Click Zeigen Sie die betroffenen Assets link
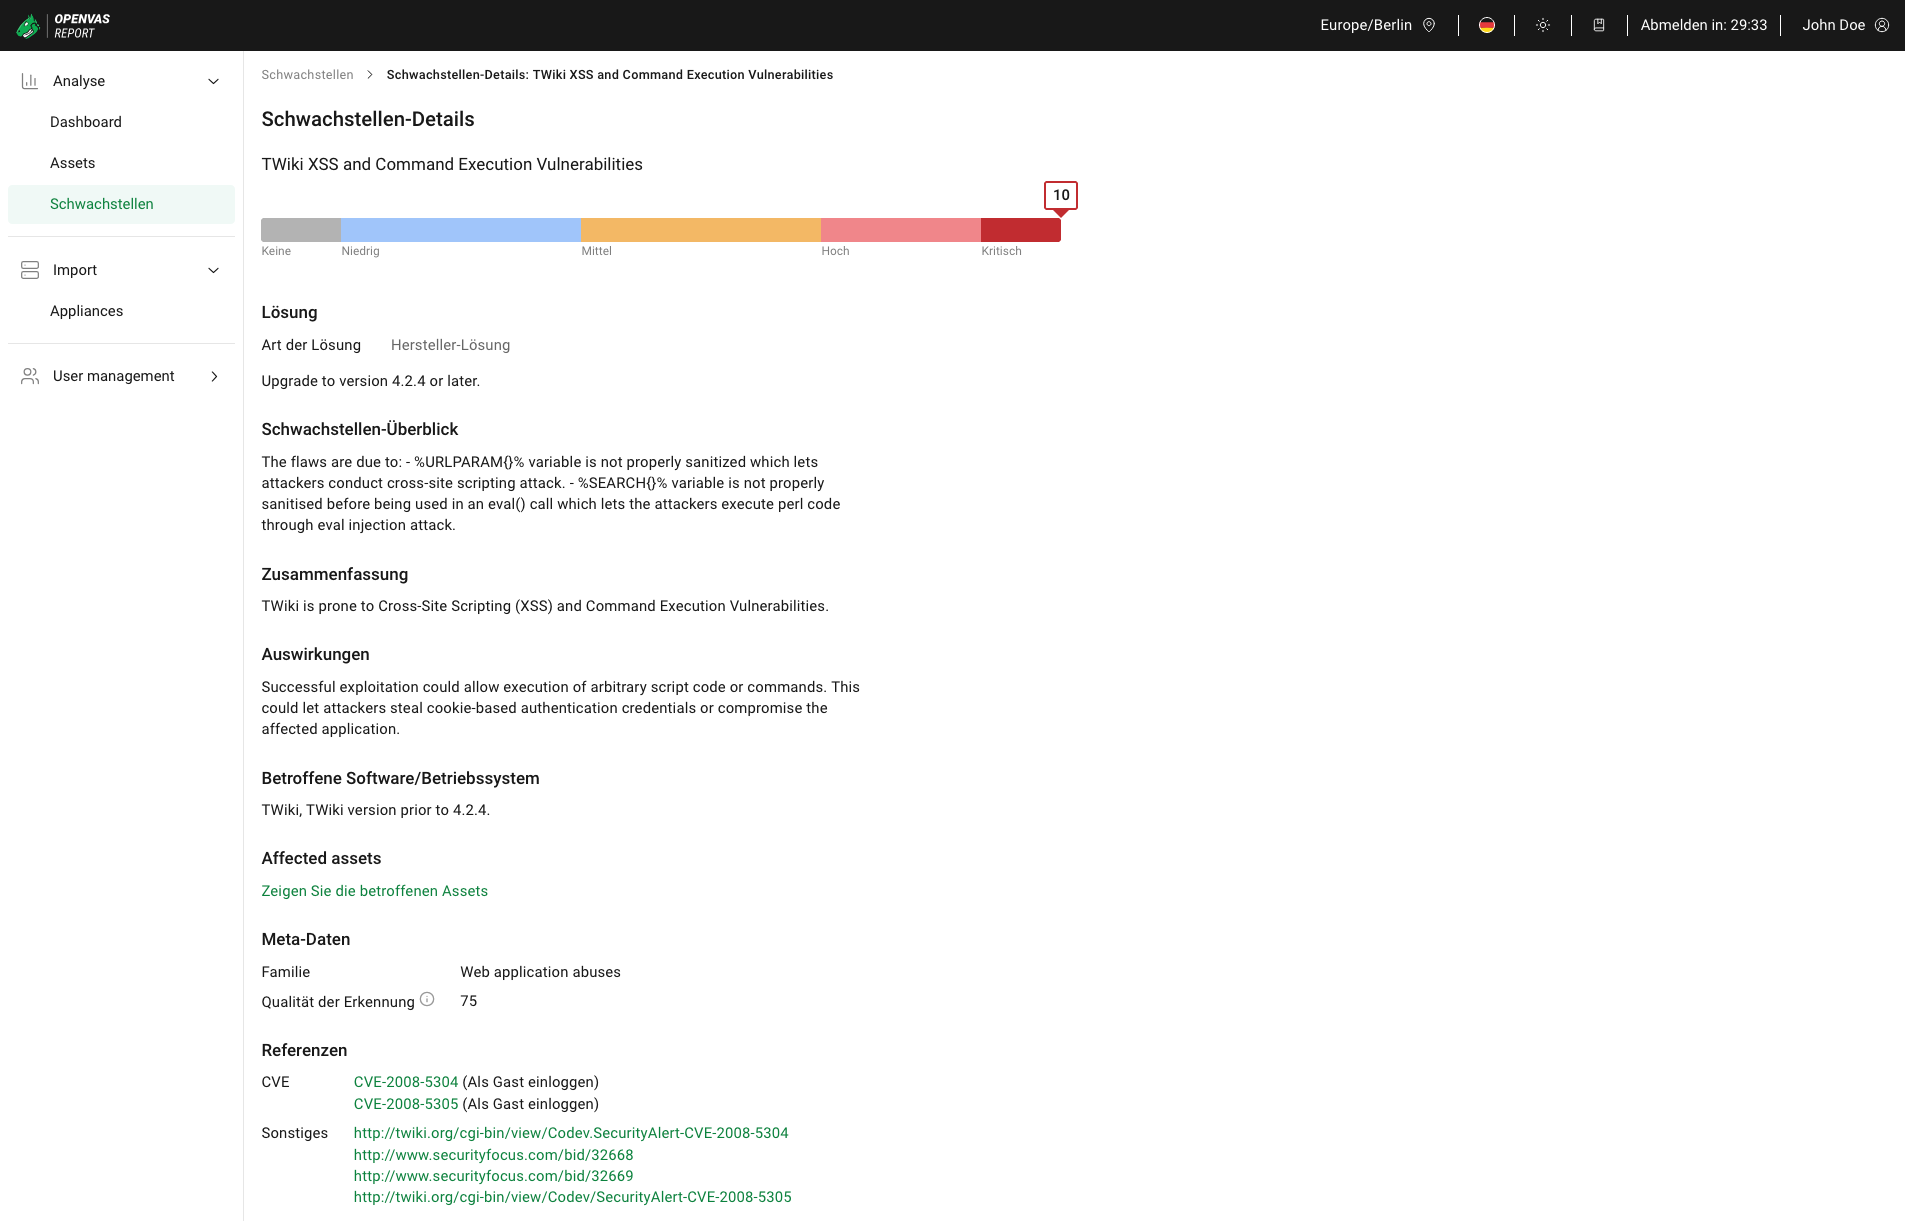 374,891
